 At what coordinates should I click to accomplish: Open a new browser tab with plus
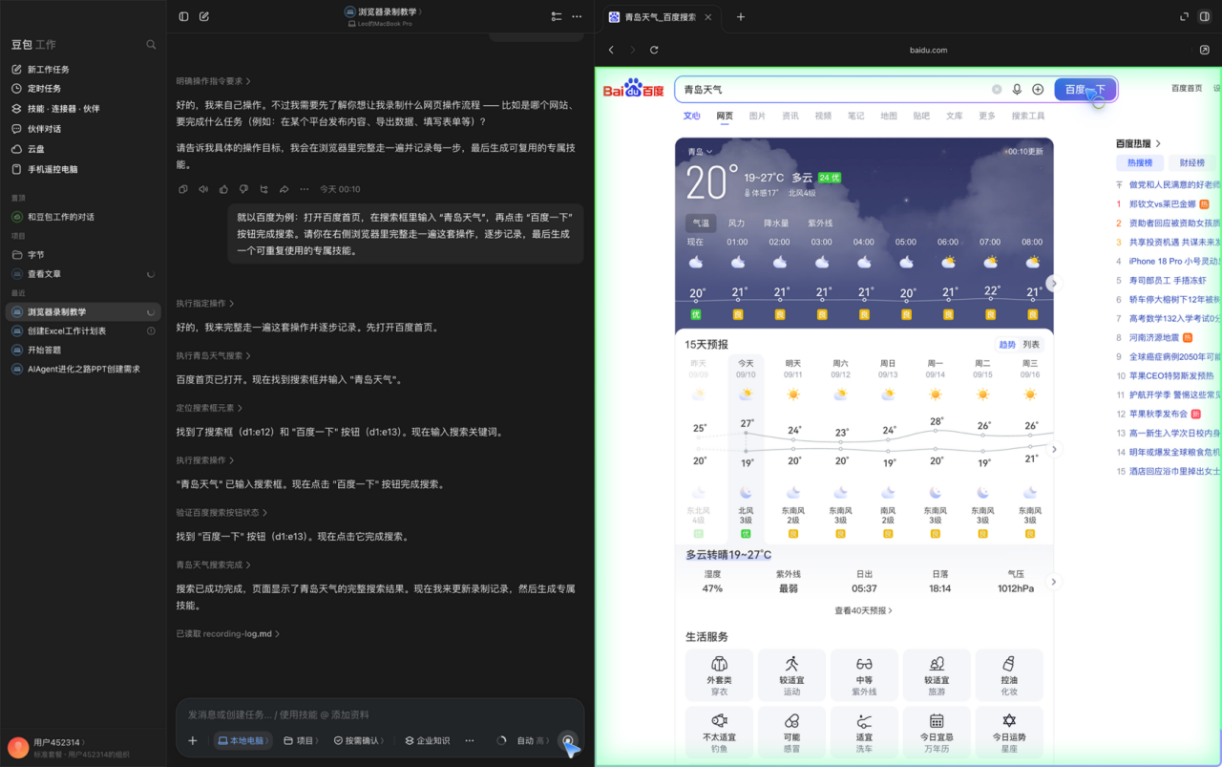[741, 17]
